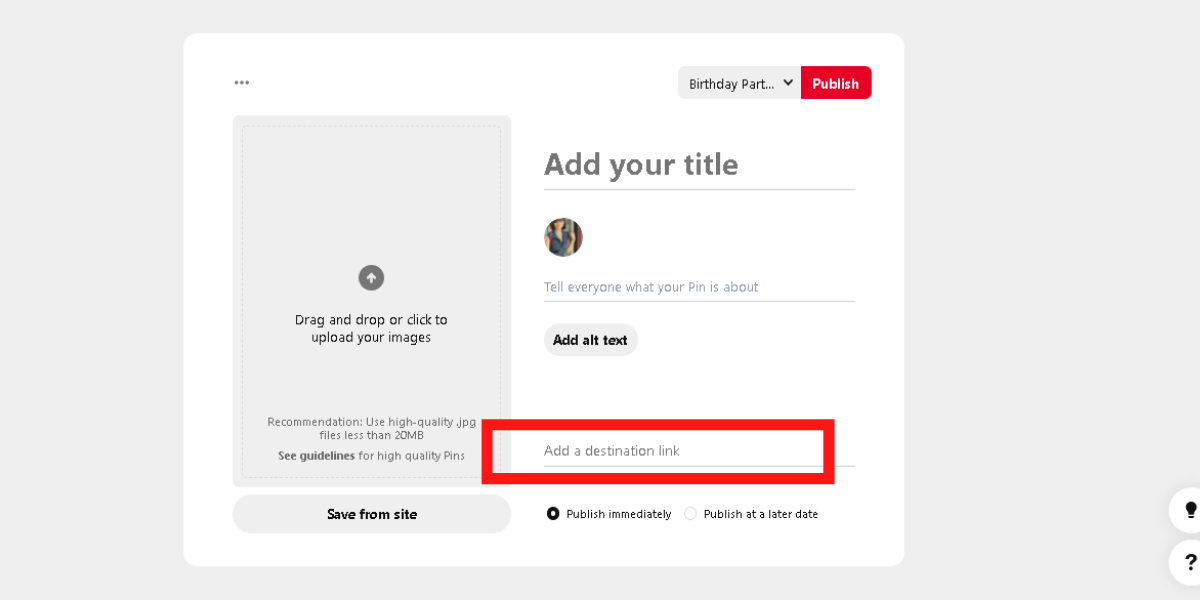This screenshot has width=1200, height=600.
Task: Click the Drag and drop upload text
Action: 371,329
